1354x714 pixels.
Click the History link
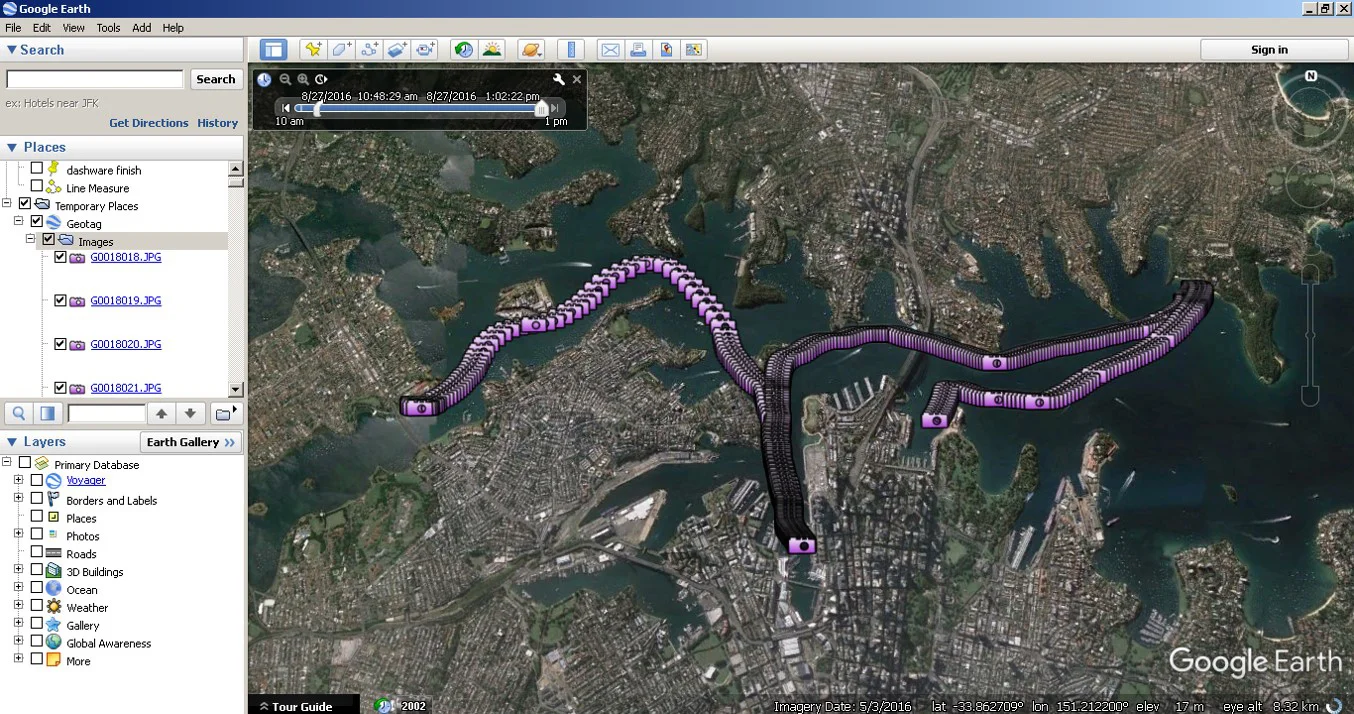point(218,123)
